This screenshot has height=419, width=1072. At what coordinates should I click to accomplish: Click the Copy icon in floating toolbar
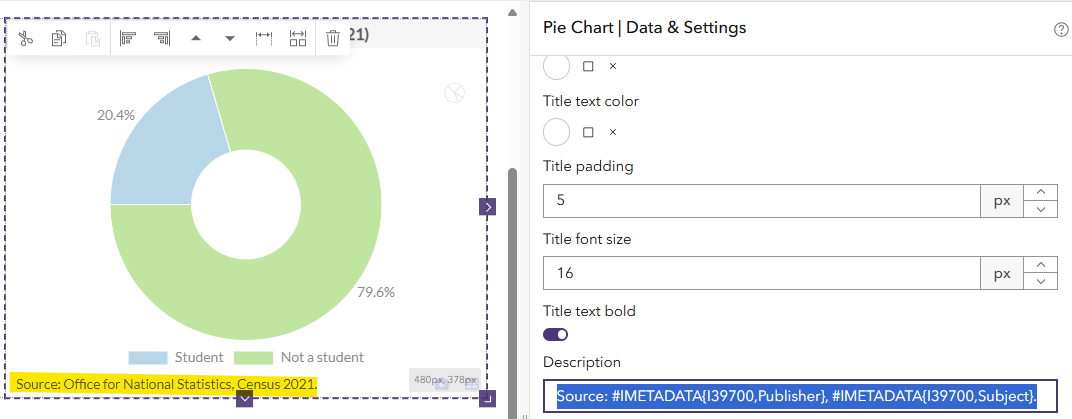coord(59,38)
